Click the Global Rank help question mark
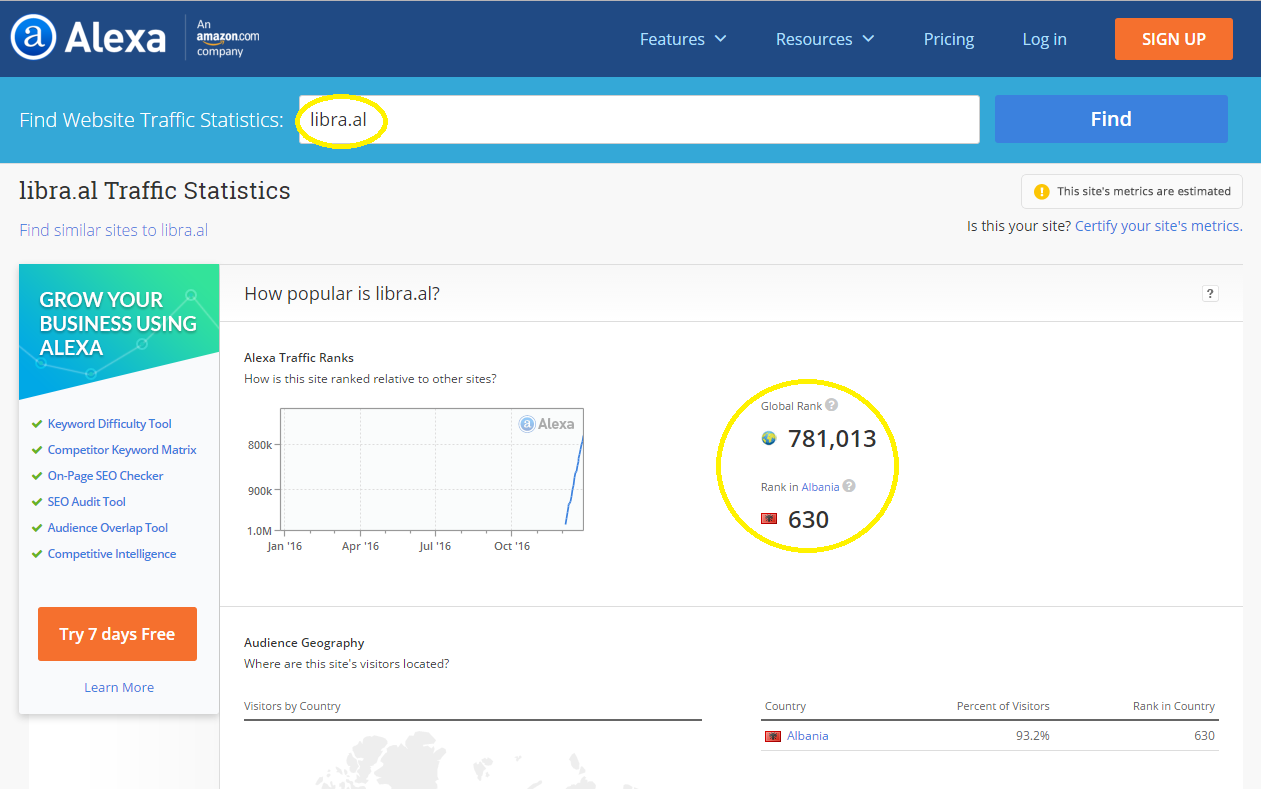Screen dimensions: 1261x789 pyautogui.click(x=831, y=405)
